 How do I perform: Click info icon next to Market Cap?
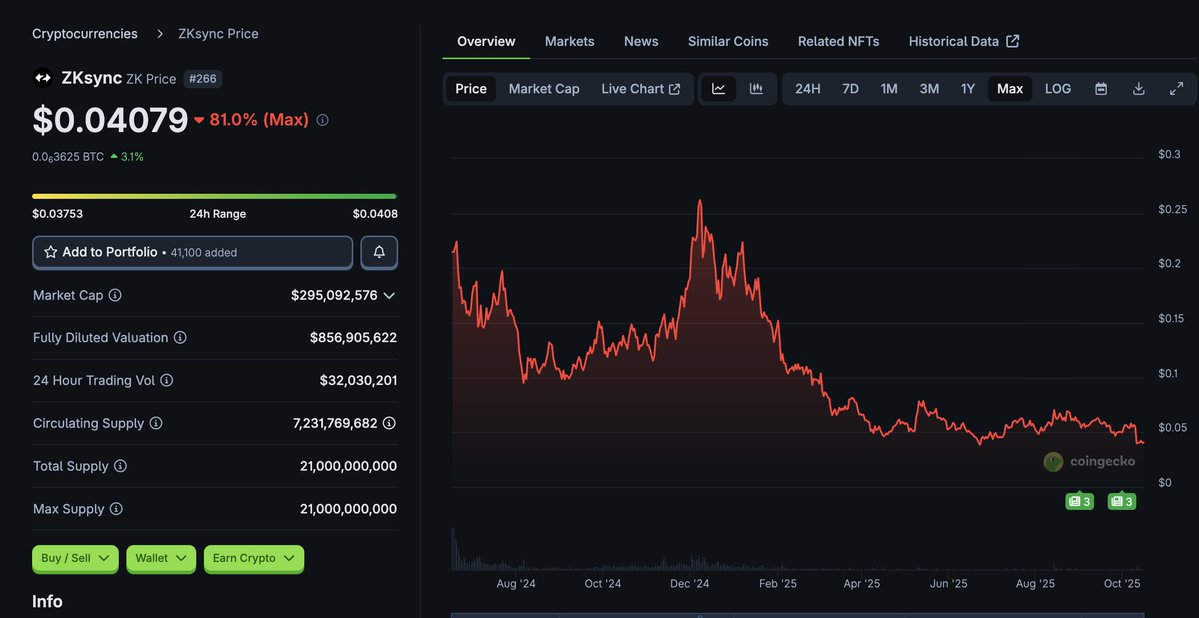coord(115,296)
